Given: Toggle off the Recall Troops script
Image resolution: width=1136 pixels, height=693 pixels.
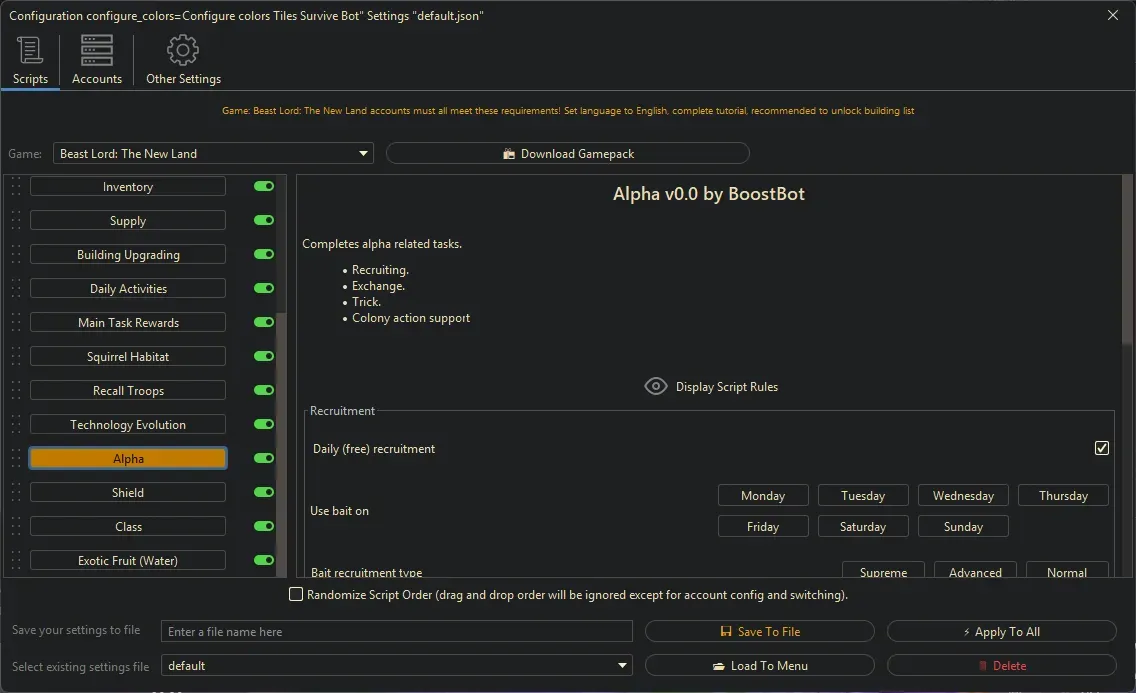Looking at the screenshot, I should [x=264, y=391].
